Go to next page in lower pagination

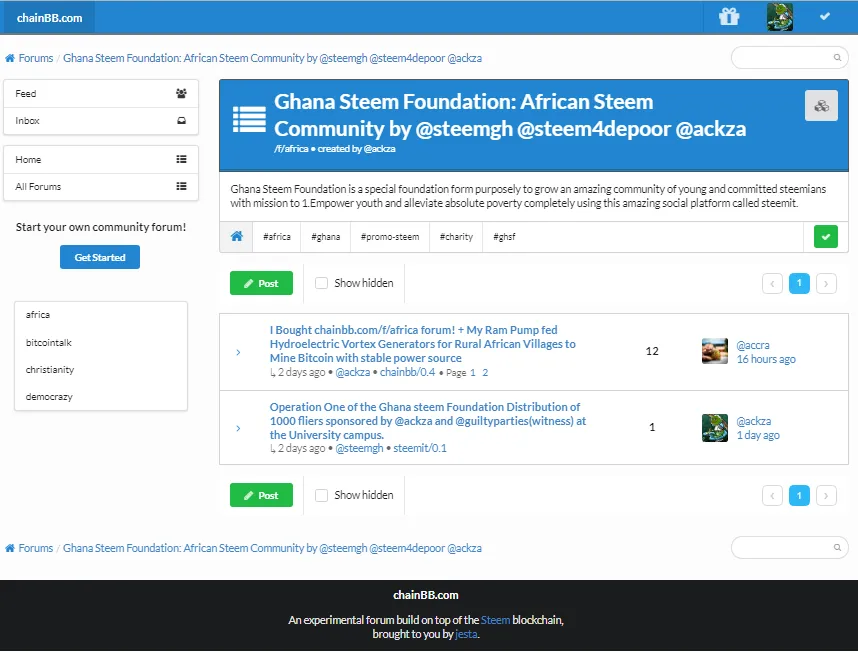826,495
